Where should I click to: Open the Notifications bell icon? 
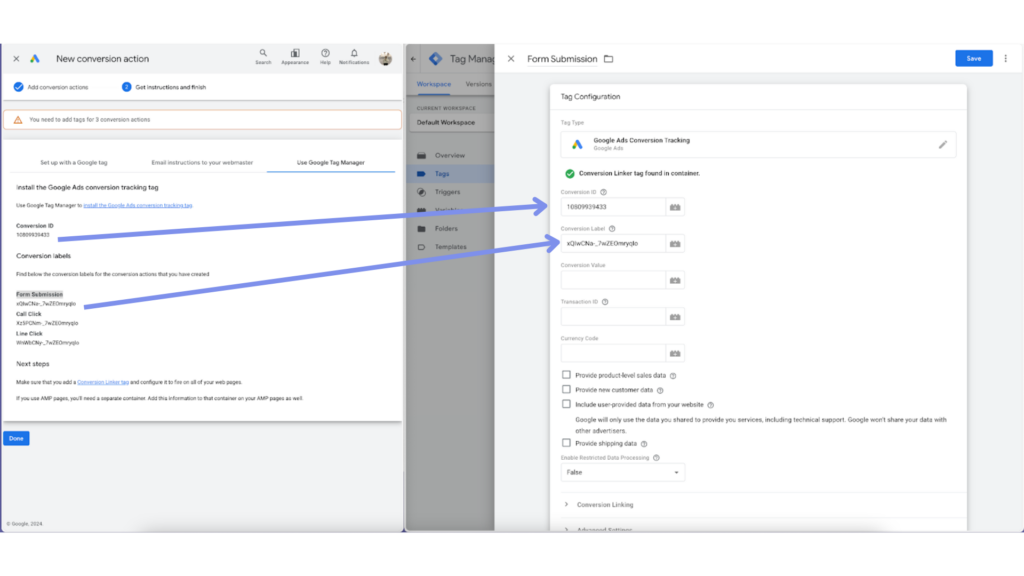[x=354, y=57]
